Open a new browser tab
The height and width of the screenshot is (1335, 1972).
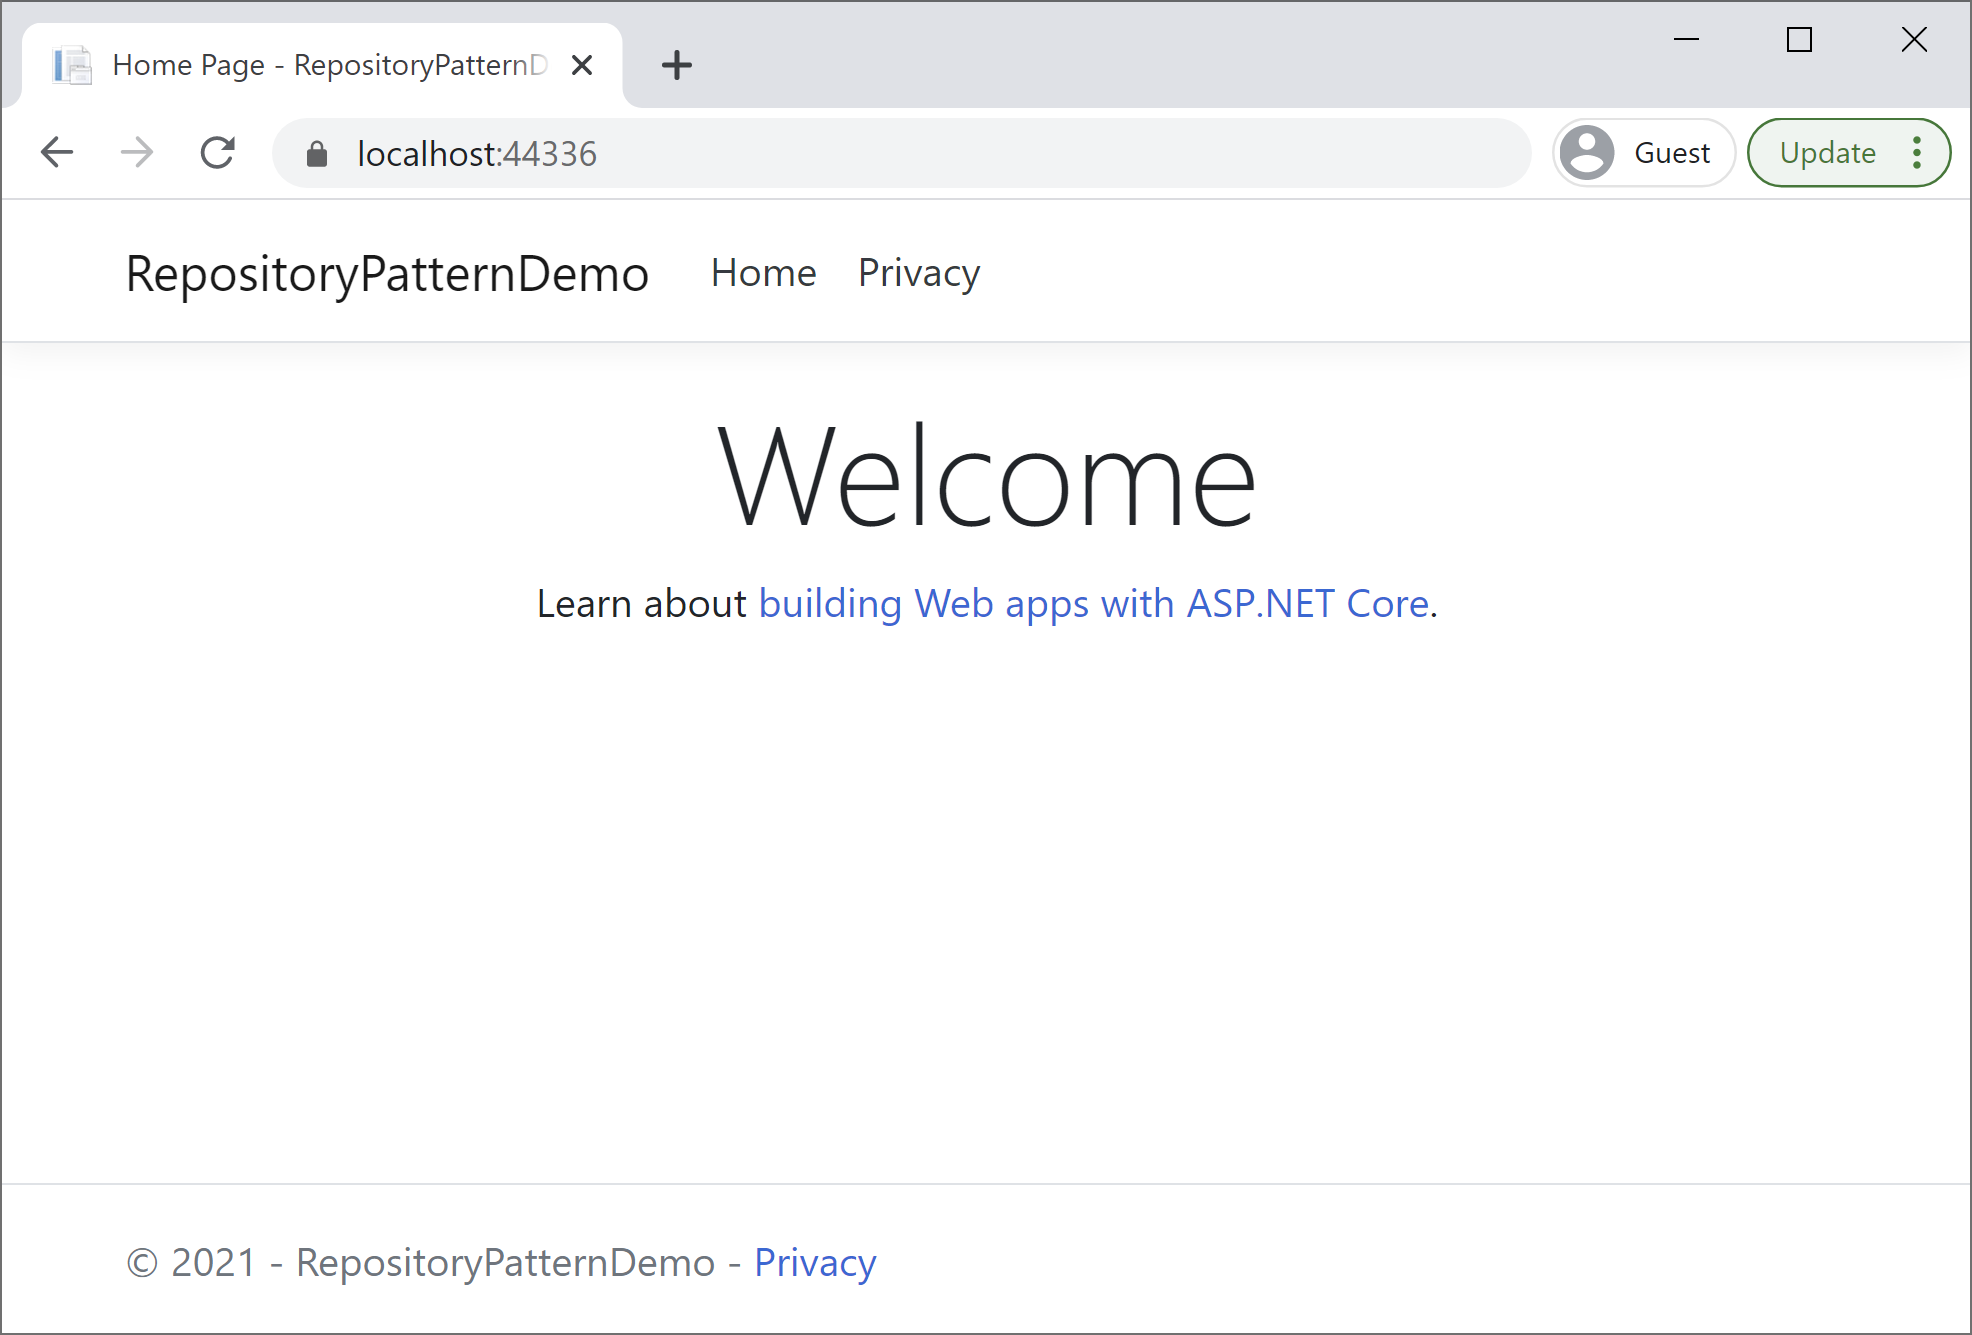coord(677,66)
